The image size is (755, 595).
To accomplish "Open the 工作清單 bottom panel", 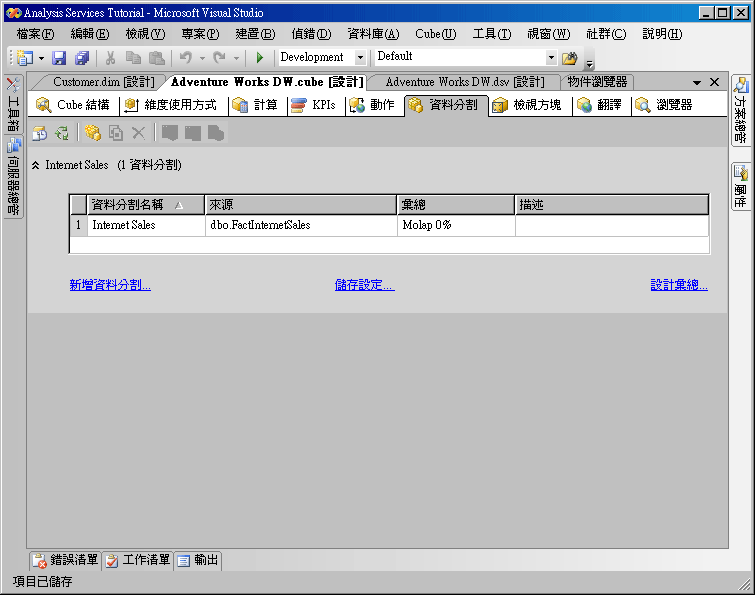I will [138, 560].
